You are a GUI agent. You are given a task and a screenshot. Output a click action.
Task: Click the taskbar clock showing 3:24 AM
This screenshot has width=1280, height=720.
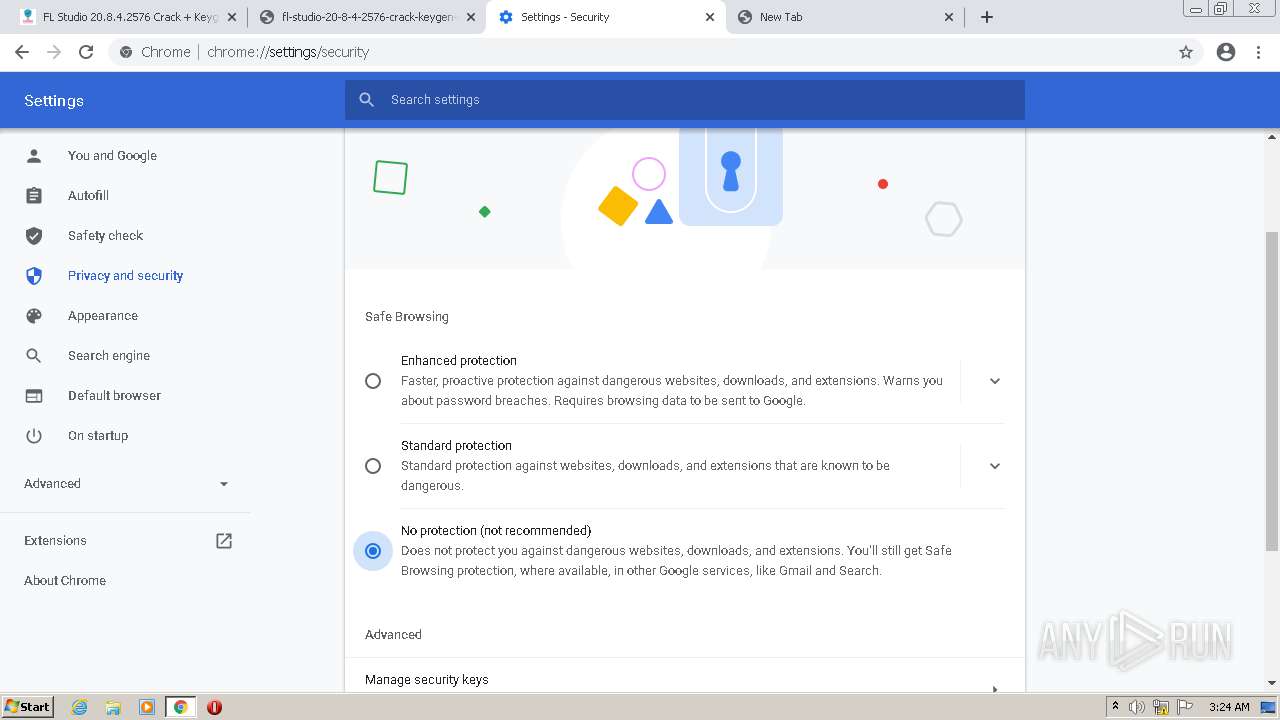[x=1229, y=707]
